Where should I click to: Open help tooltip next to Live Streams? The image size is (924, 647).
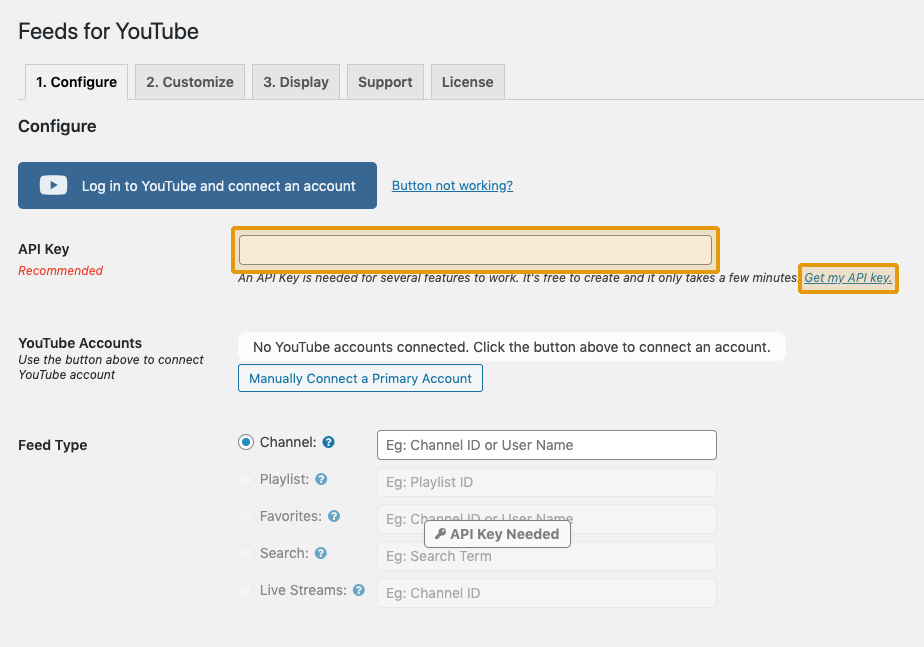click(x=358, y=589)
